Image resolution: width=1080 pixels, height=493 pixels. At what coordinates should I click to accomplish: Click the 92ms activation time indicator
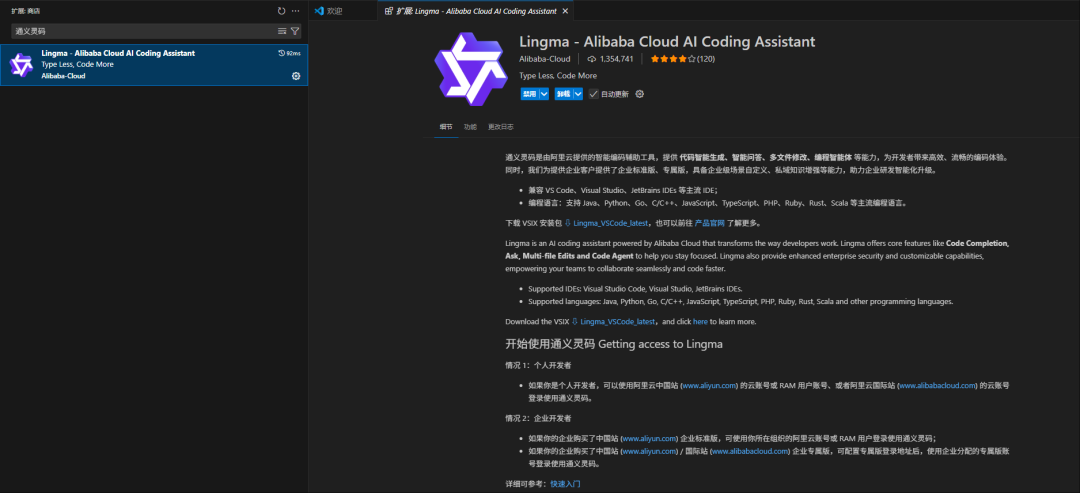click(x=289, y=53)
